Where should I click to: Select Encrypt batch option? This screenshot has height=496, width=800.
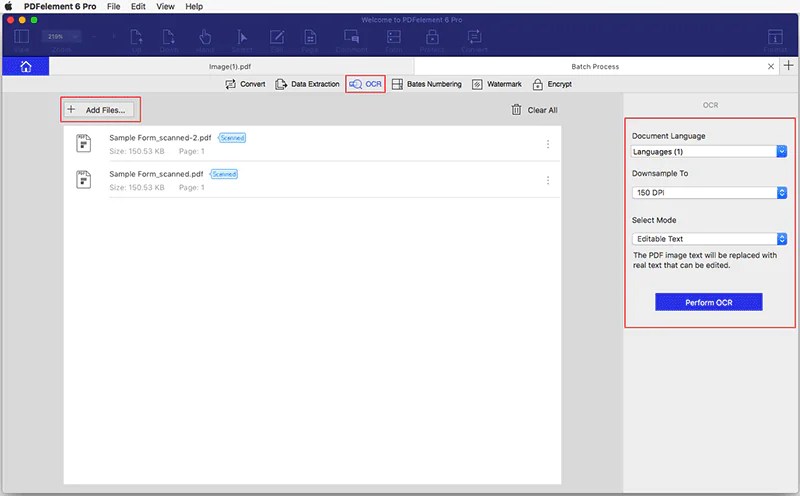[x=552, y=84]
